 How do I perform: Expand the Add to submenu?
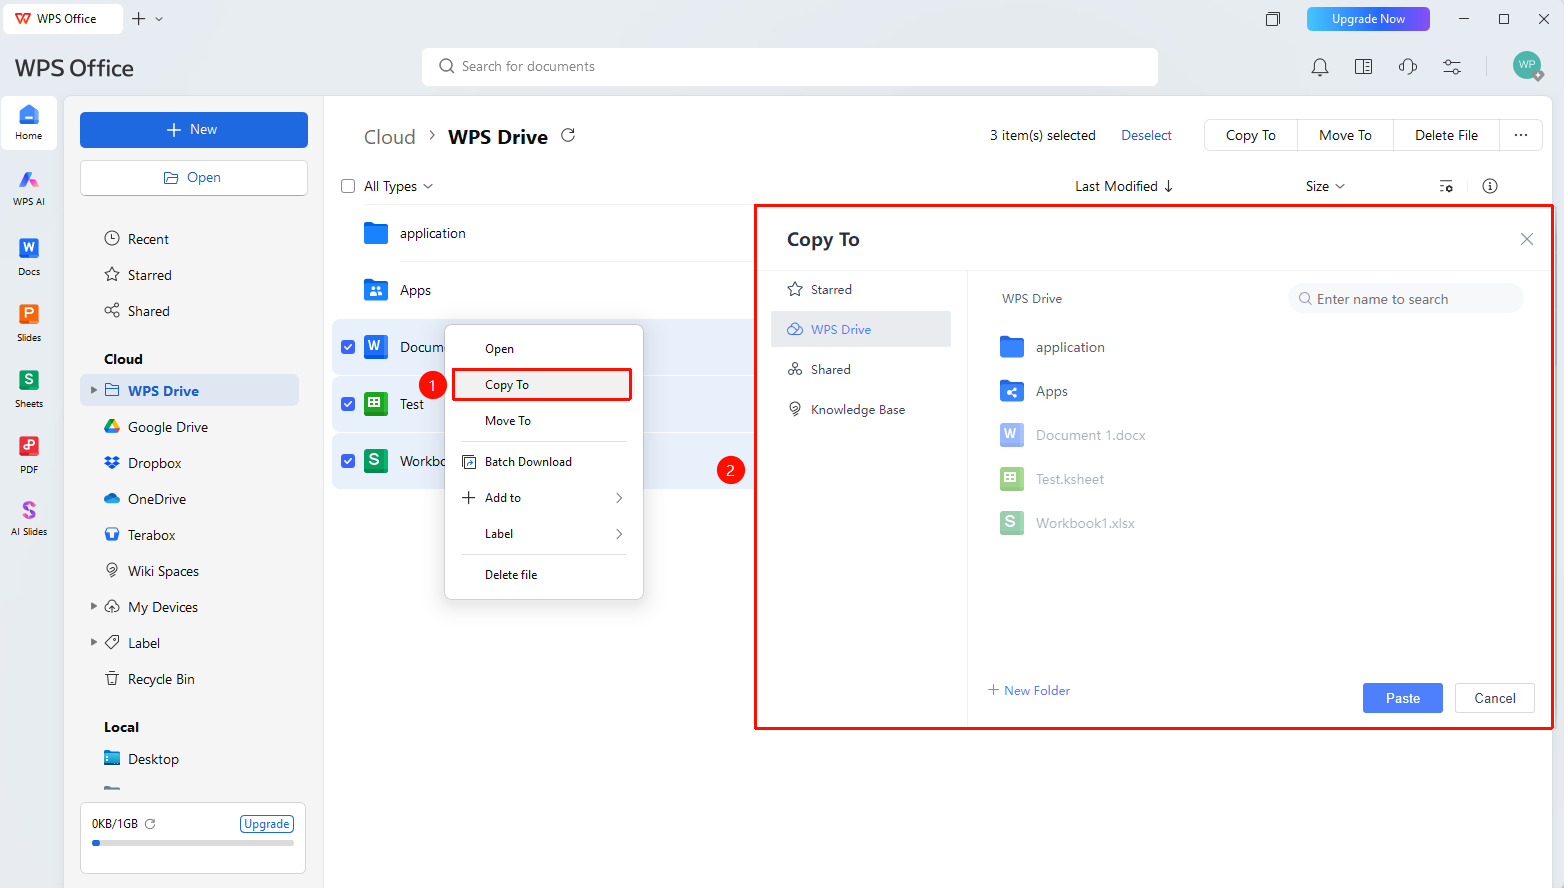542,498
